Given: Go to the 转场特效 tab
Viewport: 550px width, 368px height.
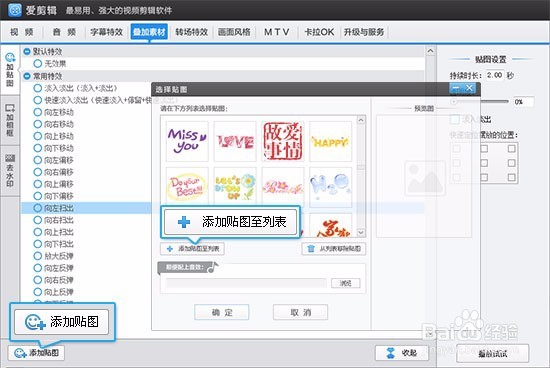Looking at the screenshot, I should (x=192, y=32).
